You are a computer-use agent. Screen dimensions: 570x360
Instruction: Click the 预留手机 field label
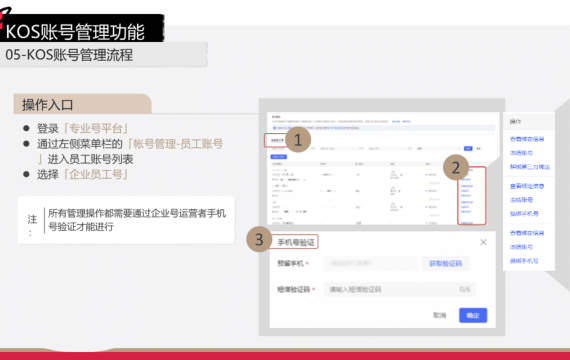pyautogui.click(x=290, y=263)
